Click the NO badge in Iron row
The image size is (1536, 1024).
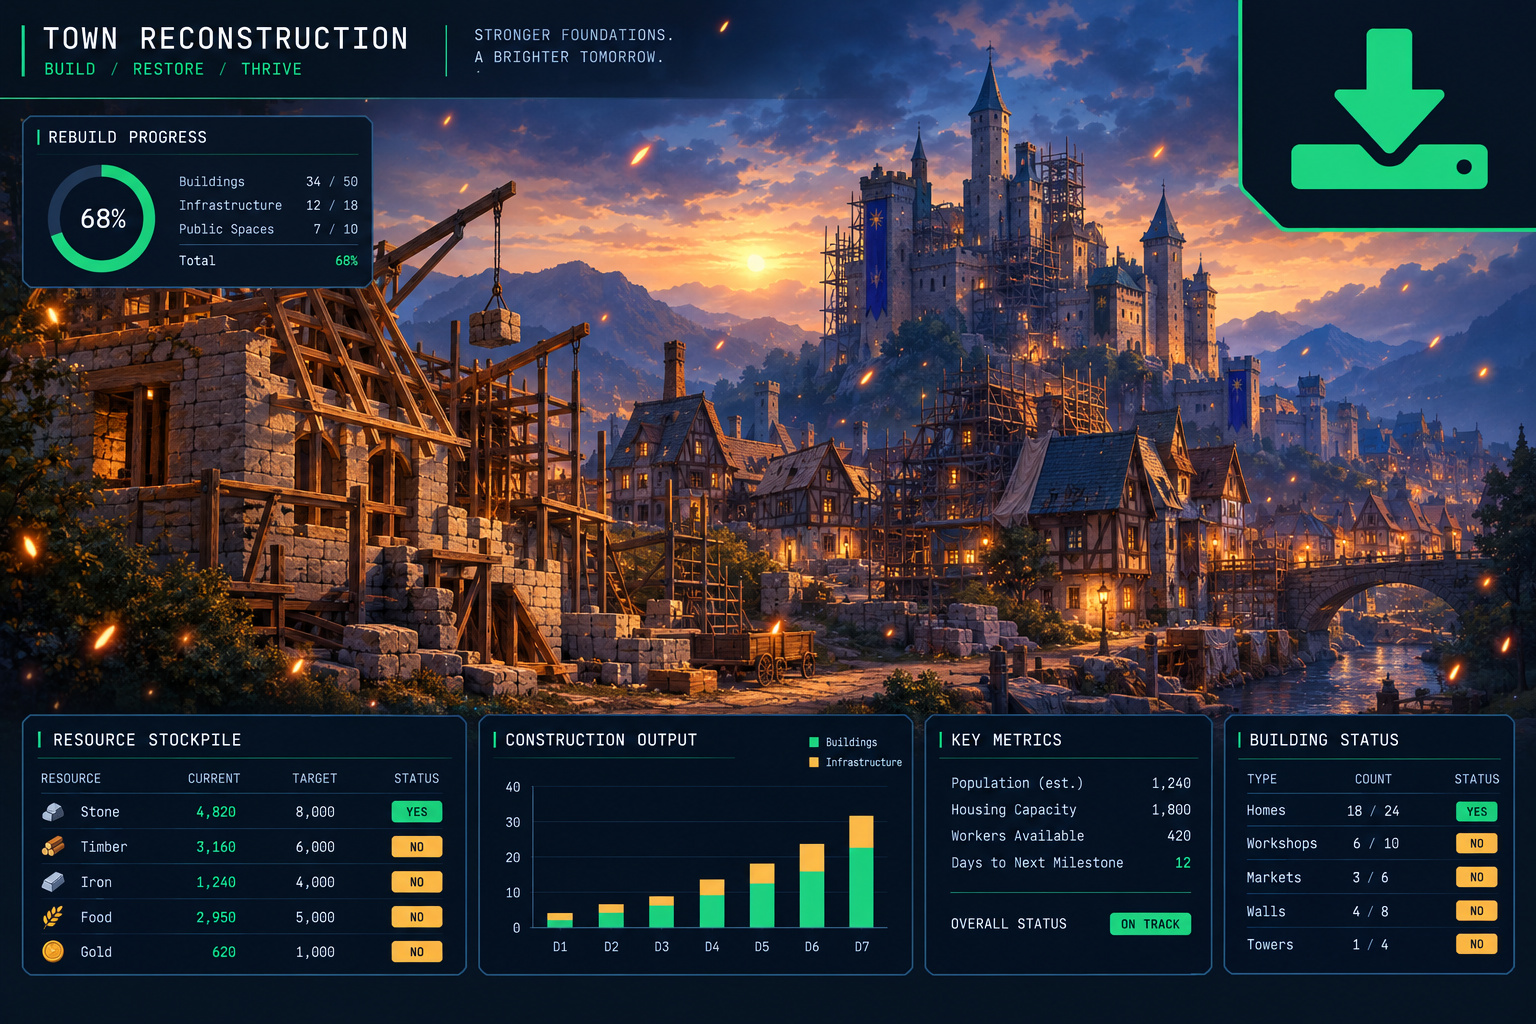click(x=417, y=882)
